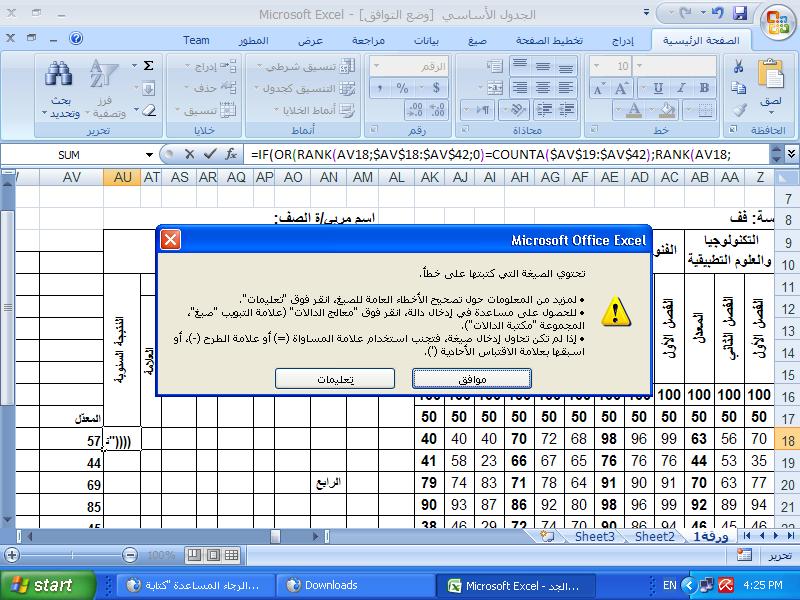Open the Name Box dropdown showing SUM
Screen dimensions: 800x600
149,155
